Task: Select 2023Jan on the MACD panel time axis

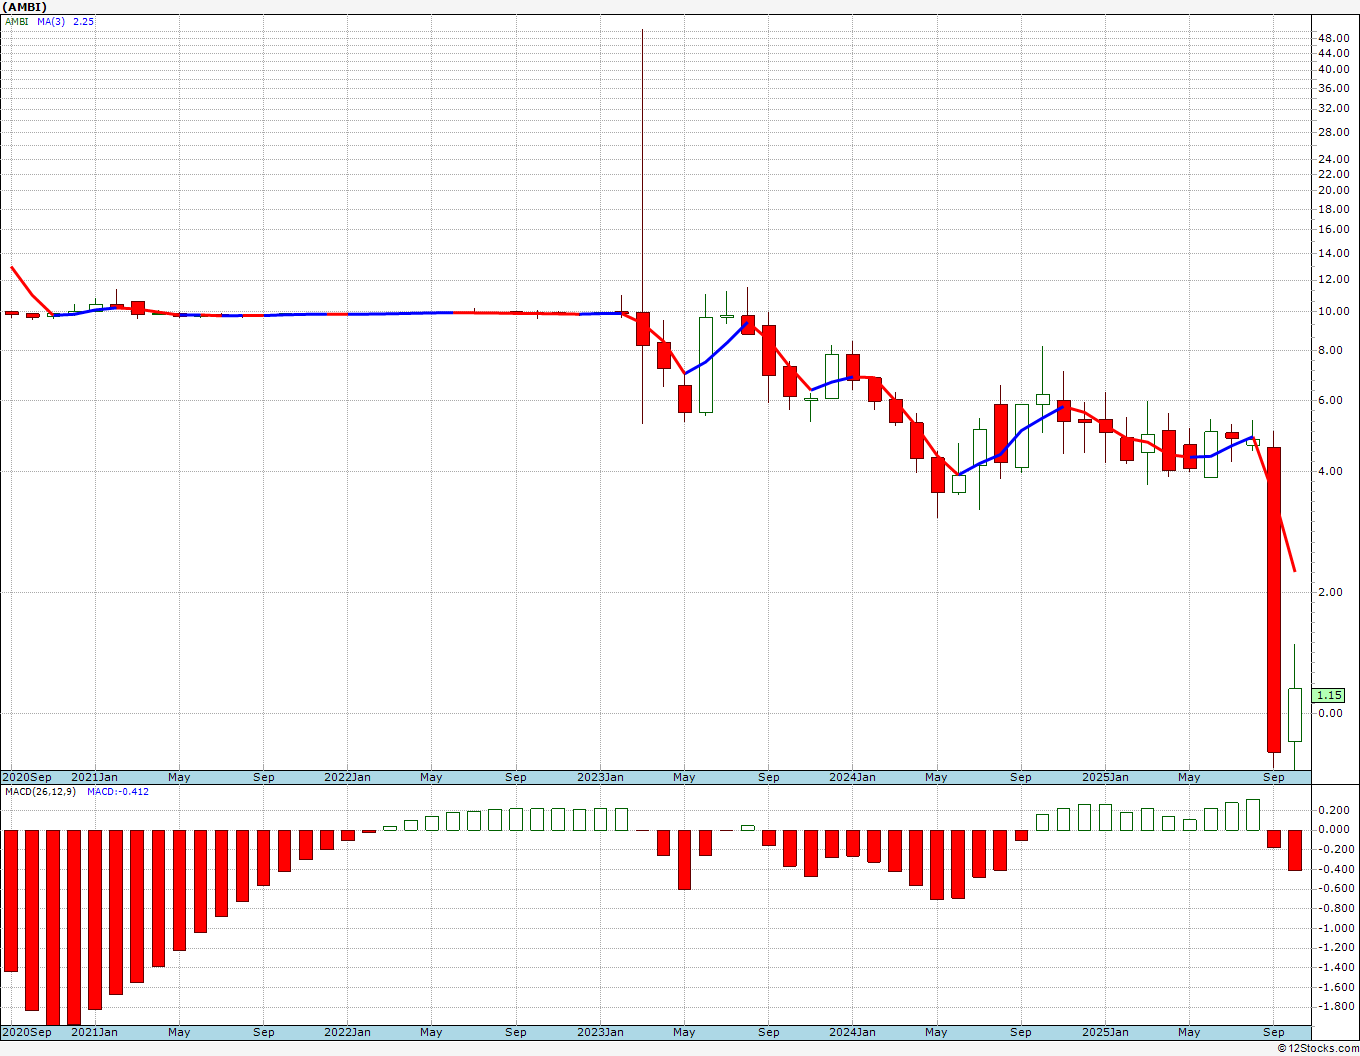Action: [x=600, y=1032]
